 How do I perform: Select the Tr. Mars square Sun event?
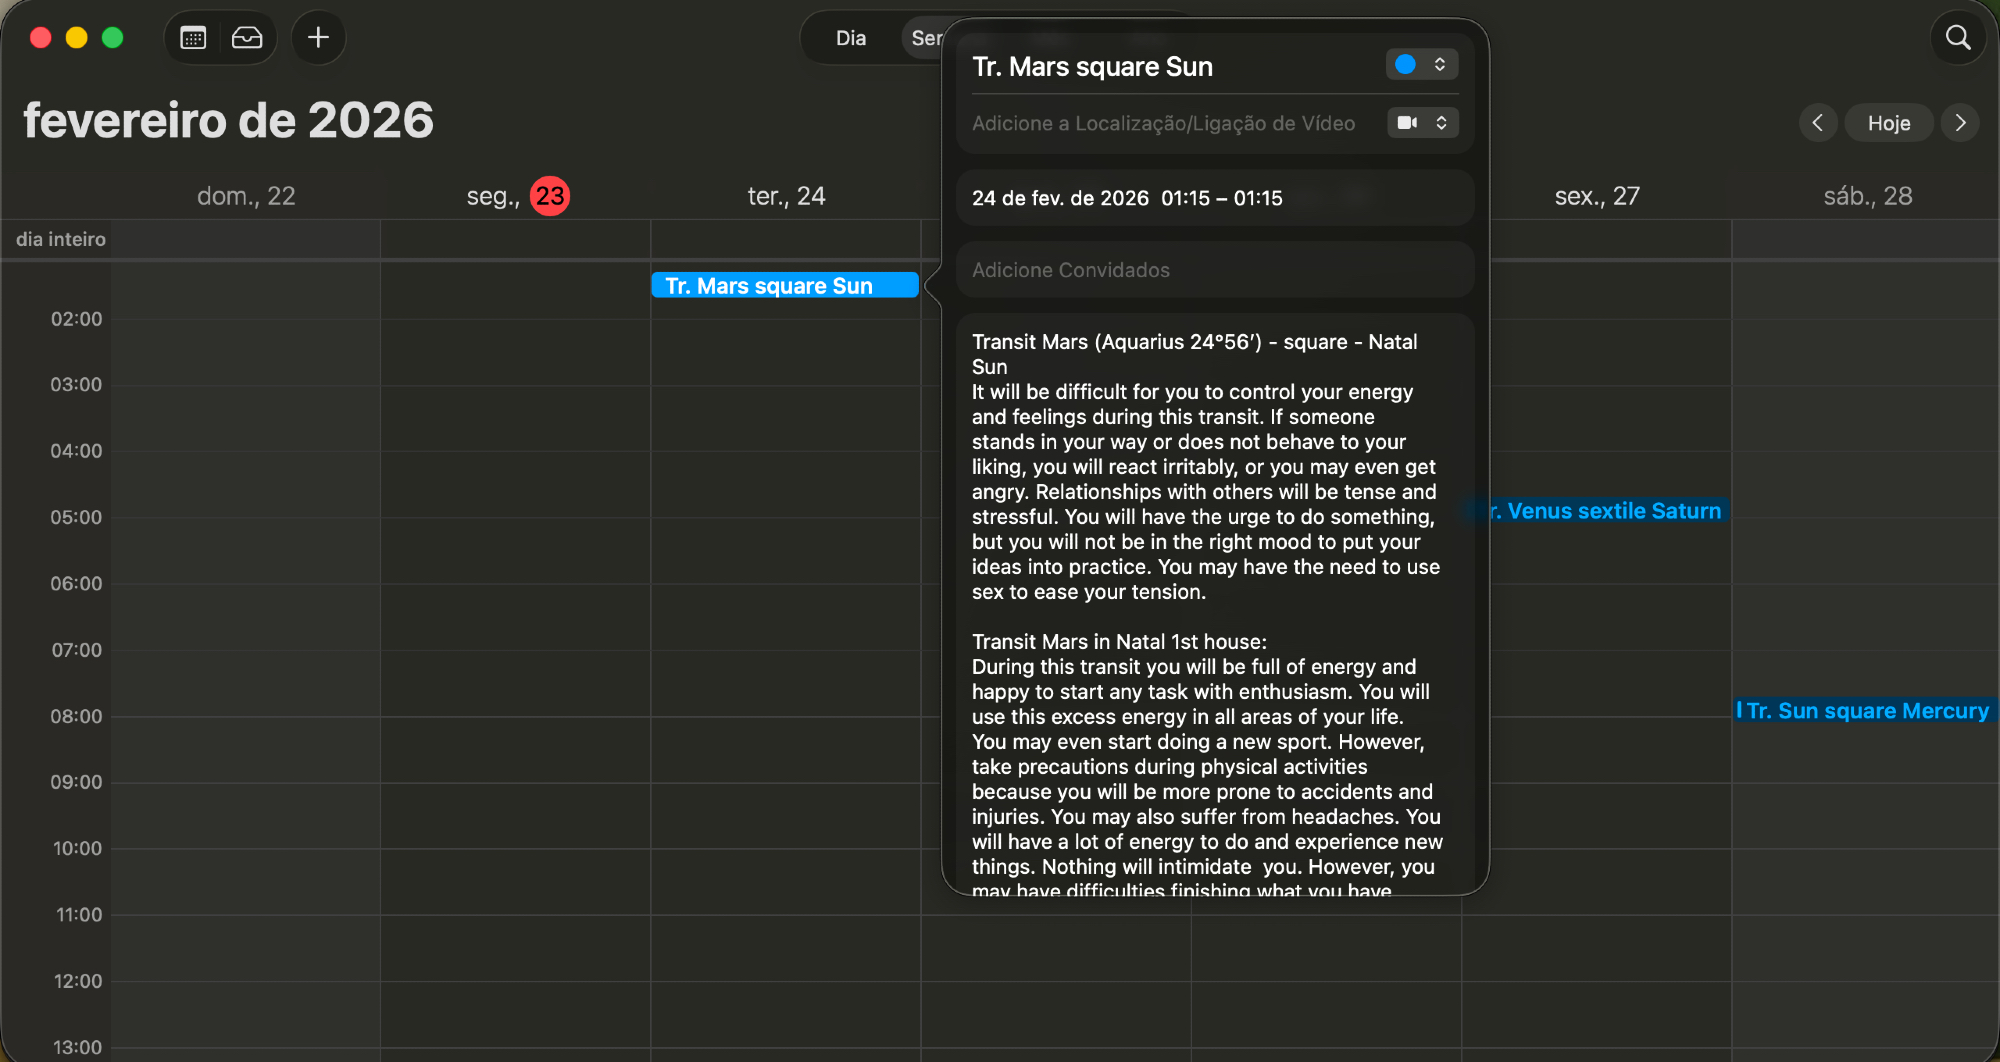coord(784,286)
